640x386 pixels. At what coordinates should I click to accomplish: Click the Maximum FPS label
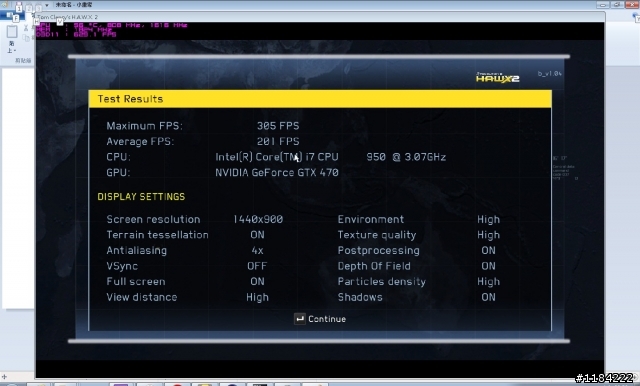pos(144,126)
